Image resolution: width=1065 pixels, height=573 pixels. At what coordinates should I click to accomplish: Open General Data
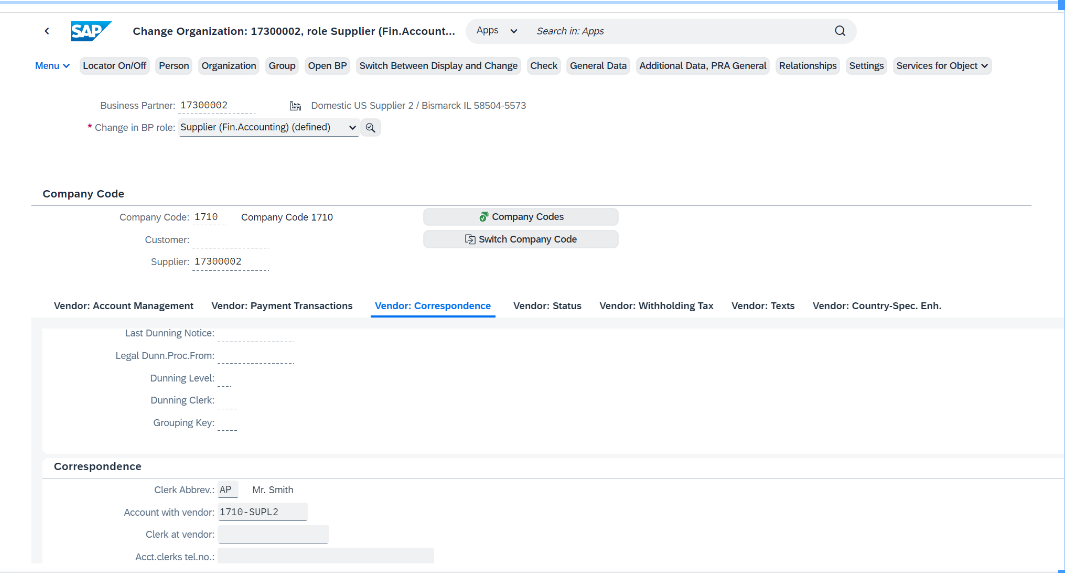coord(598,66)
